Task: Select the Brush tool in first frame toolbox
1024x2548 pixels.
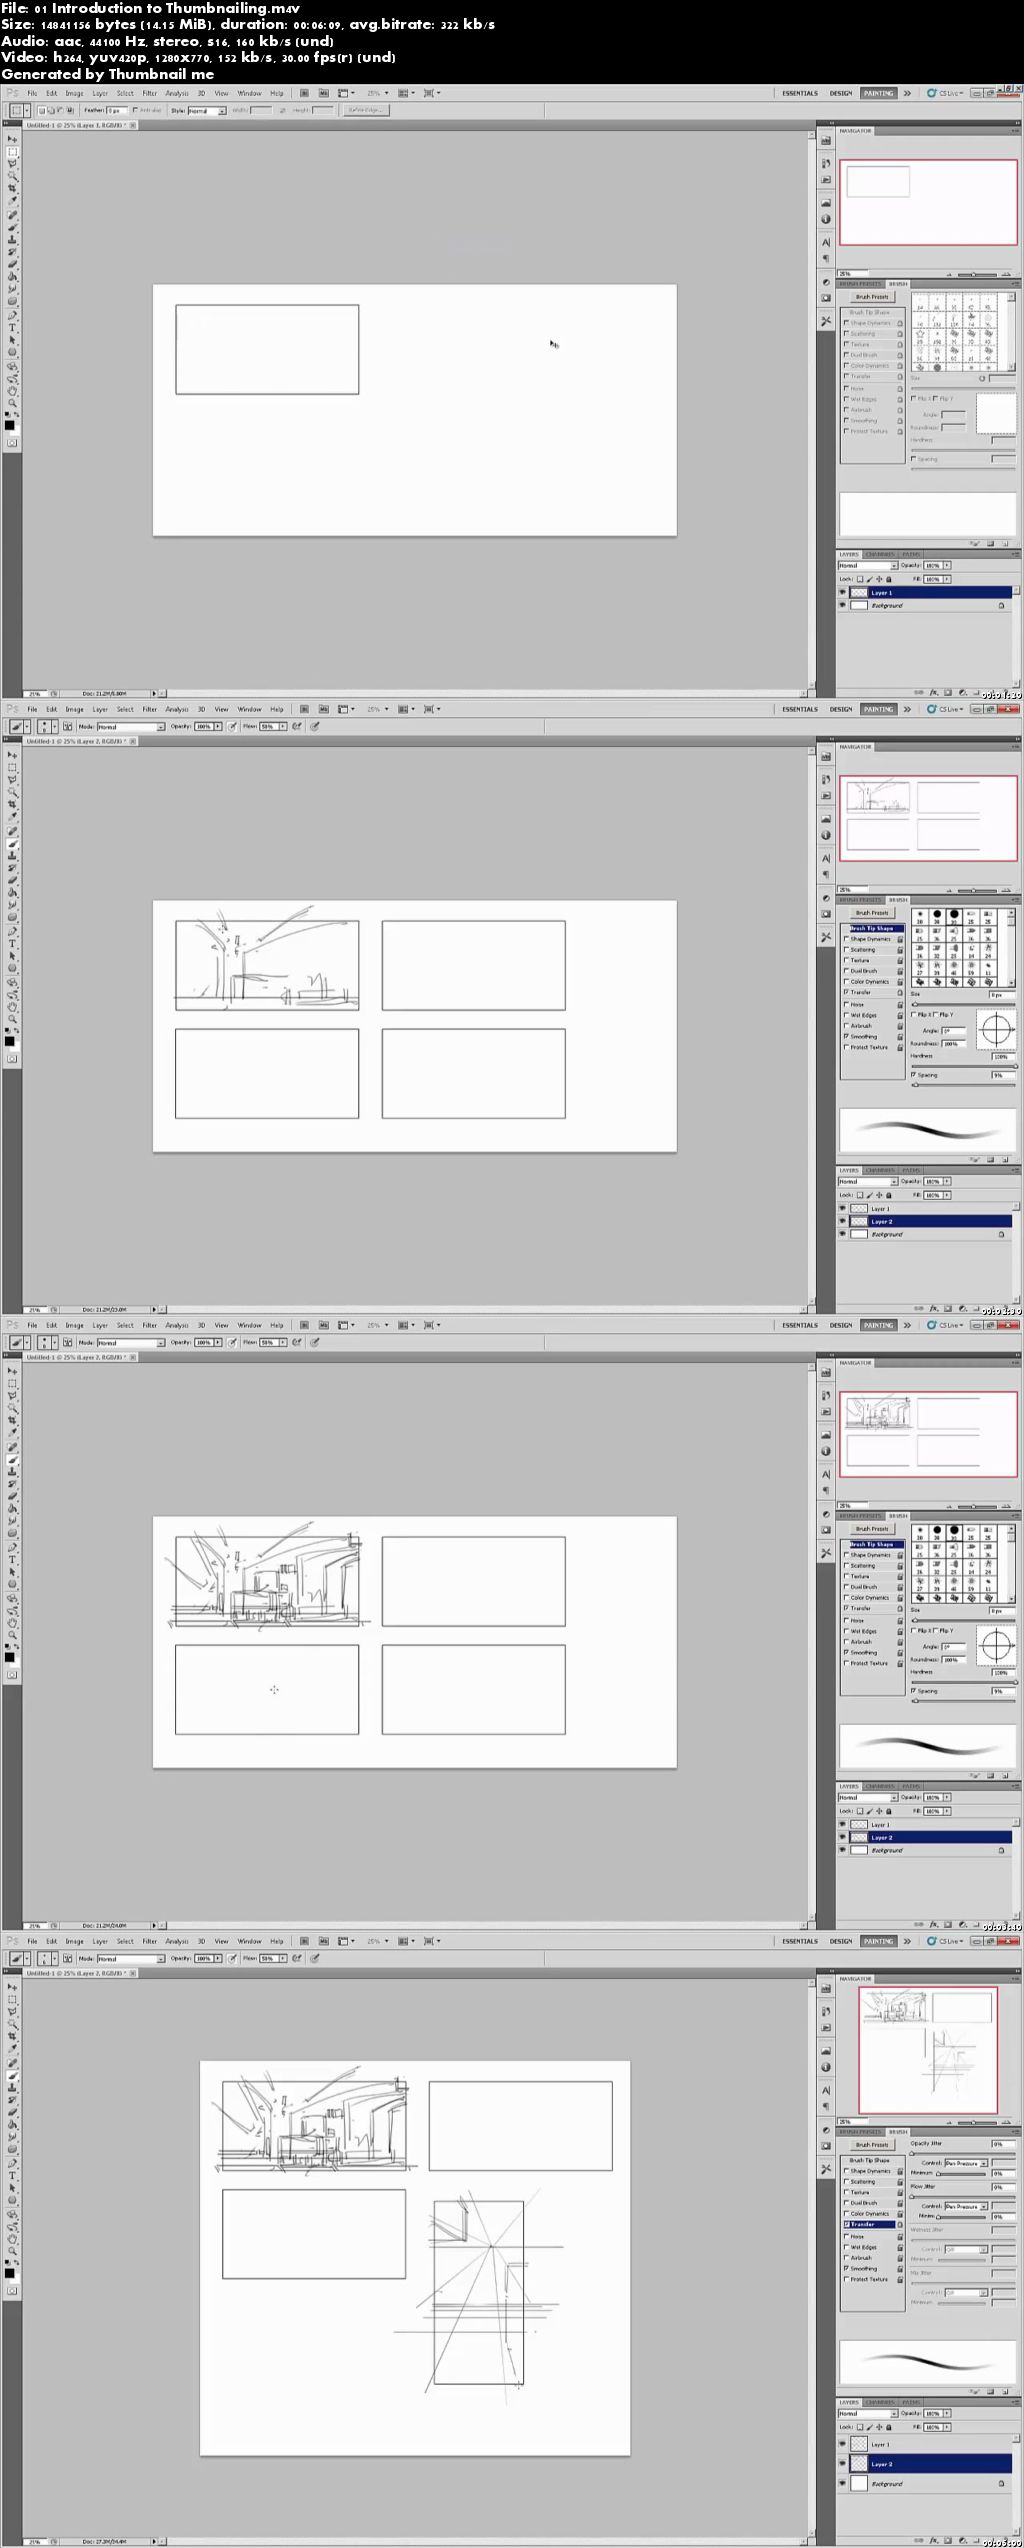Action: [12, 228]
